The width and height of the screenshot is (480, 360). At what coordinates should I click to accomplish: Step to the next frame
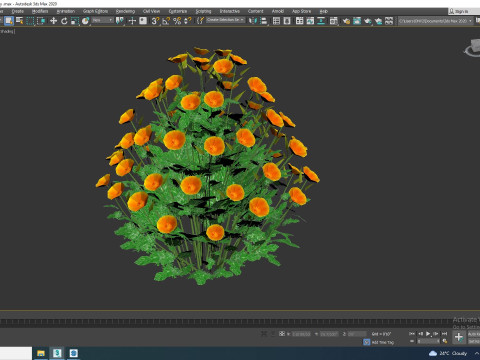click(436, 333)
